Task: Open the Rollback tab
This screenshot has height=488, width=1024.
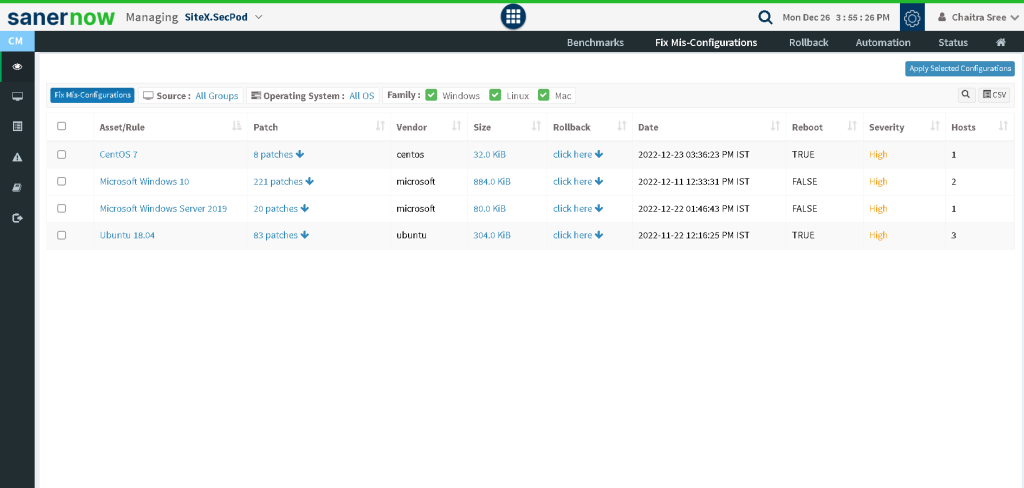Action: (x=808, y=42)
